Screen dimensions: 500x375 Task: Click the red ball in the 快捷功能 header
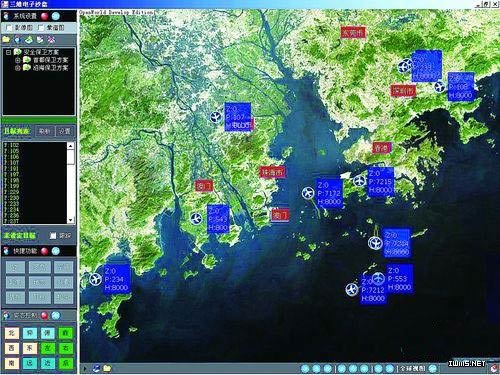pos(44,251)
